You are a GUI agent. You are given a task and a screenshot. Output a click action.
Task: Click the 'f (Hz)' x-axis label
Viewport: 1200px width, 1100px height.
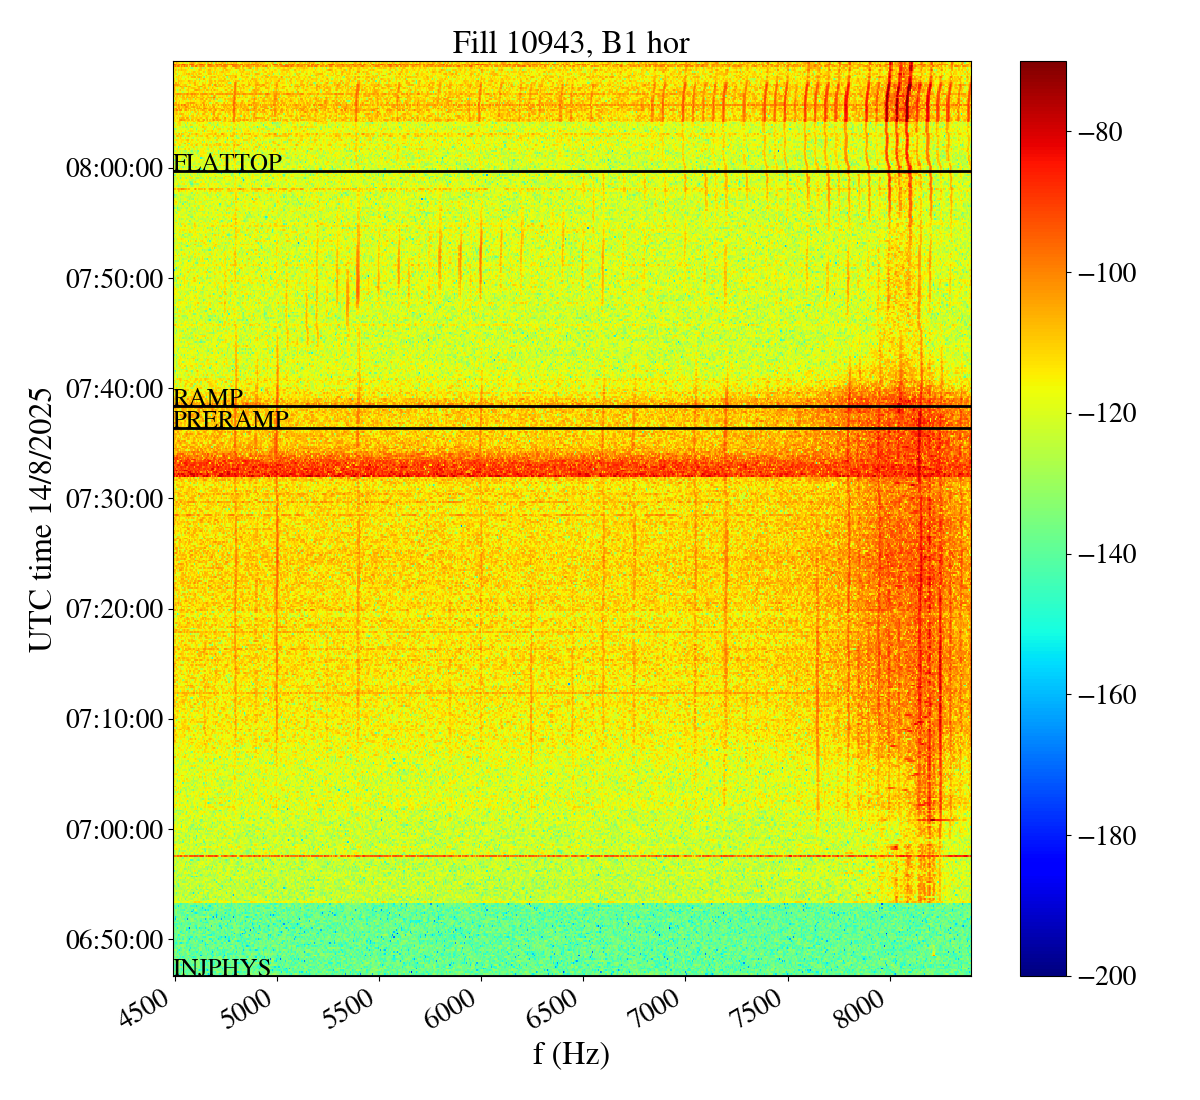[571, 1054]
